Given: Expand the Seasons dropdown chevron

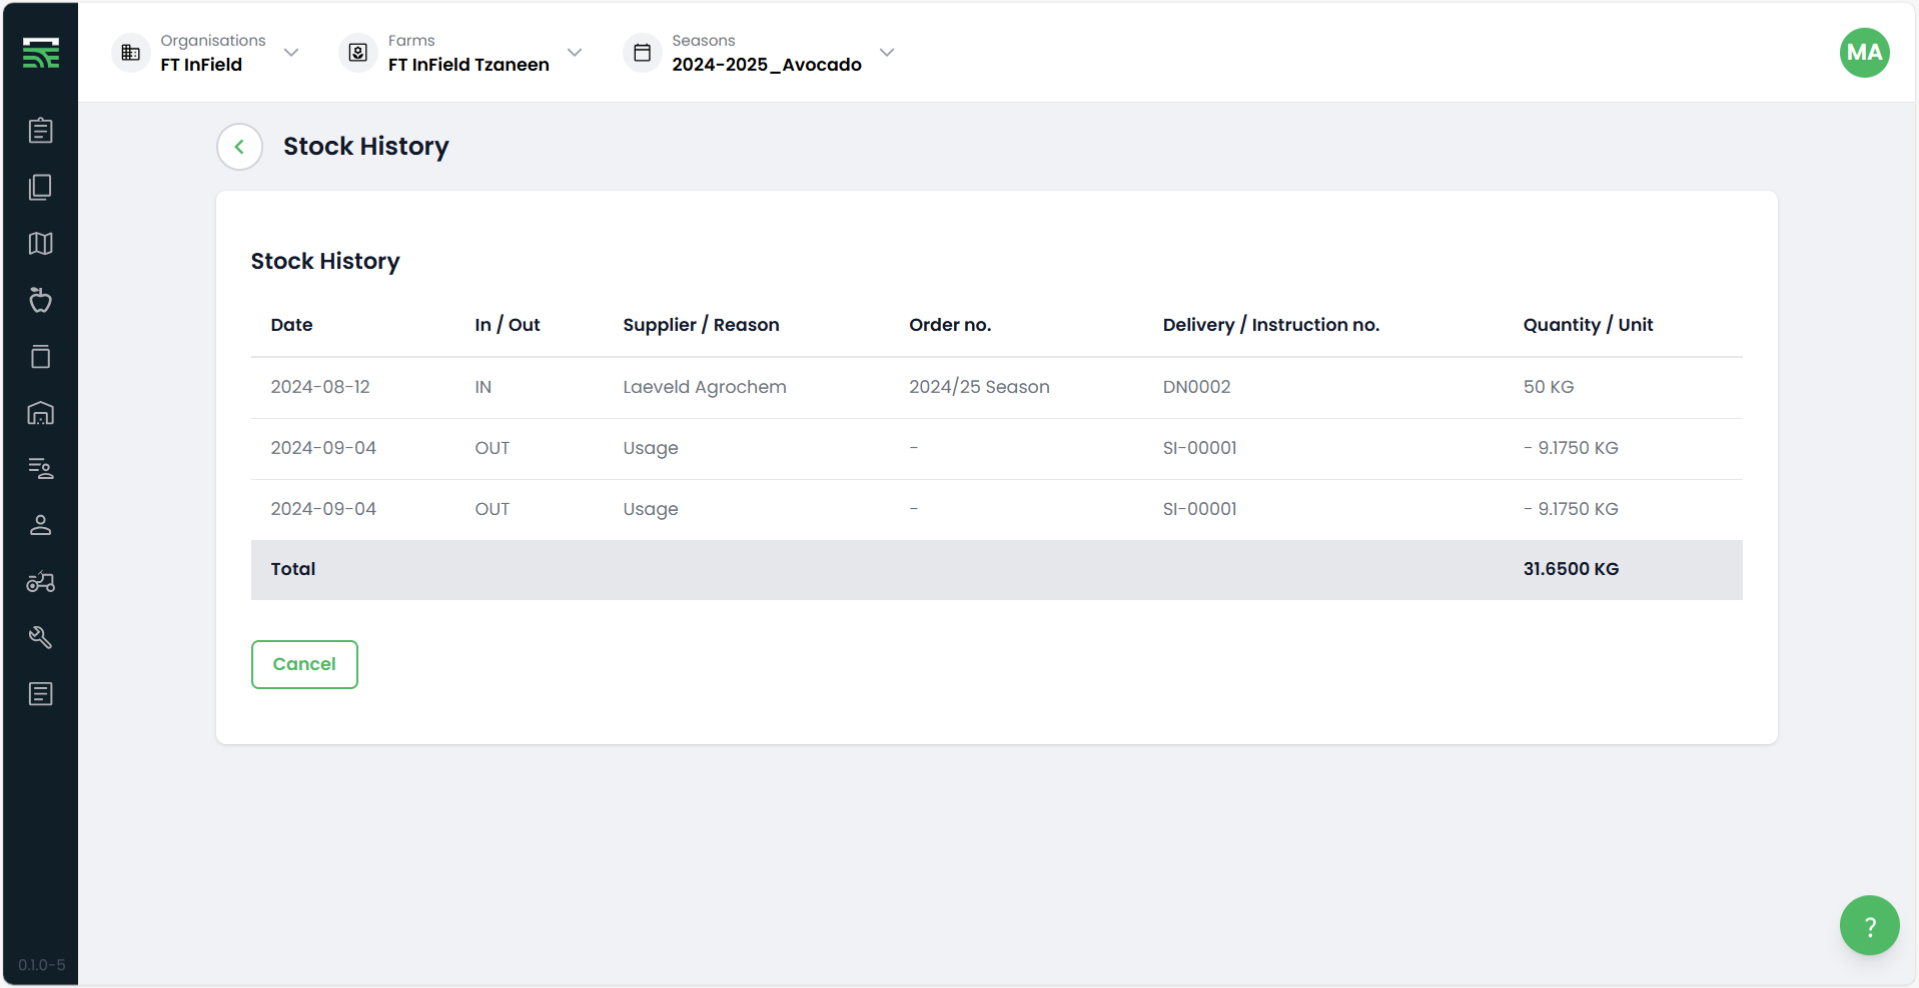Looking at the screenshot, I should (886, 52).
